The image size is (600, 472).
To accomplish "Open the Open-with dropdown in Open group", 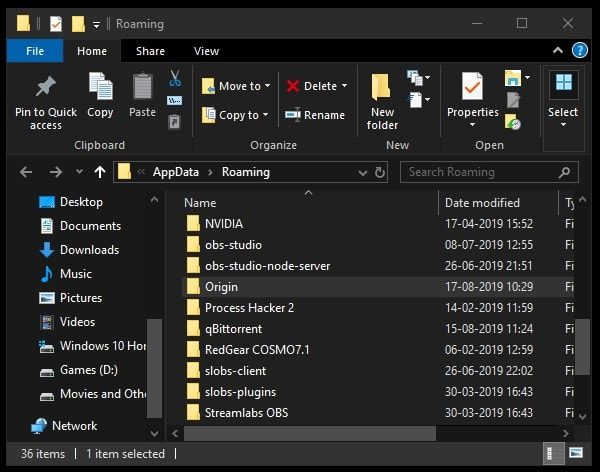I will pos(527,78).
